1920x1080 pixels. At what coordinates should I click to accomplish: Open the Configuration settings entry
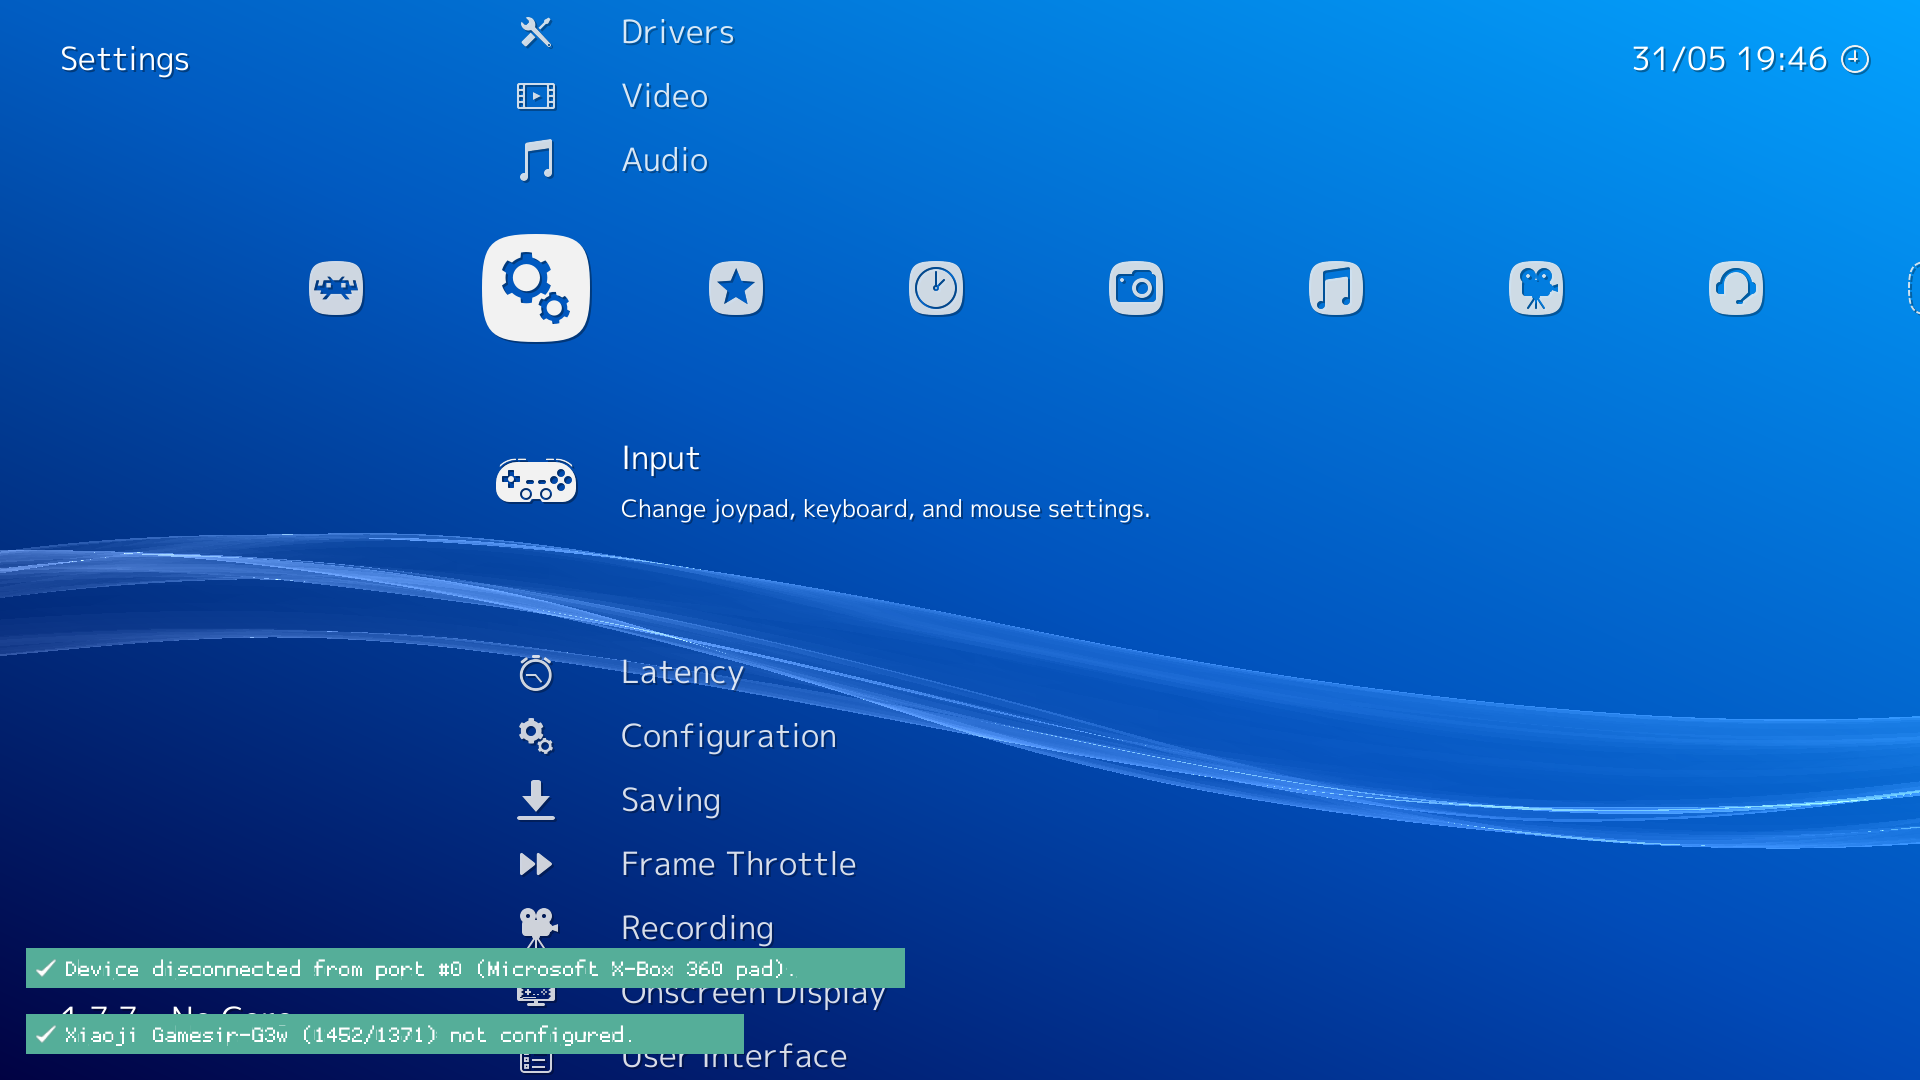click(x=729, y=736)
